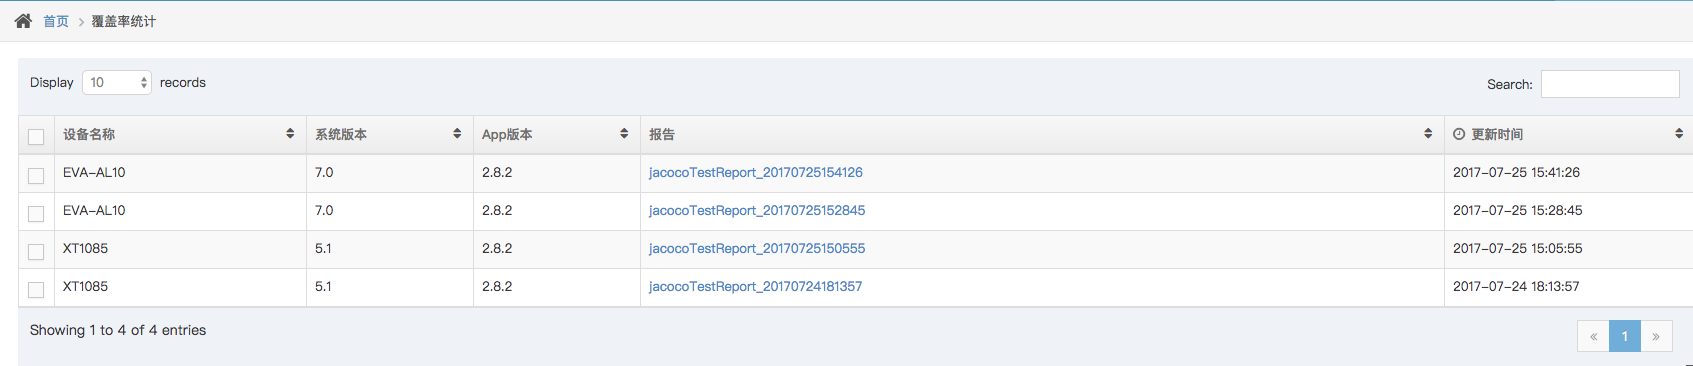
Task: Check the XT1085 row dated 2017-07-24
Action: [x=36, y=290]
